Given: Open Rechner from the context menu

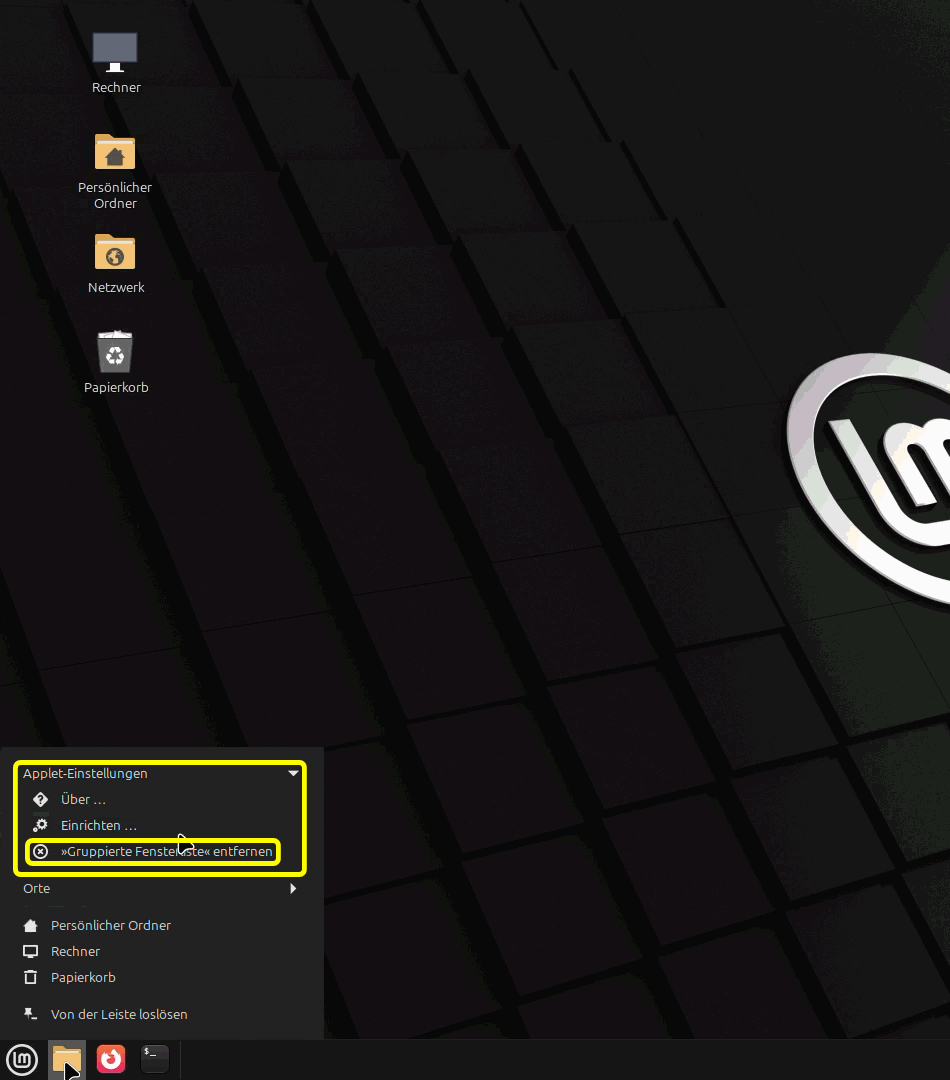Looking at the screenshot, I should tap(75, 951).
